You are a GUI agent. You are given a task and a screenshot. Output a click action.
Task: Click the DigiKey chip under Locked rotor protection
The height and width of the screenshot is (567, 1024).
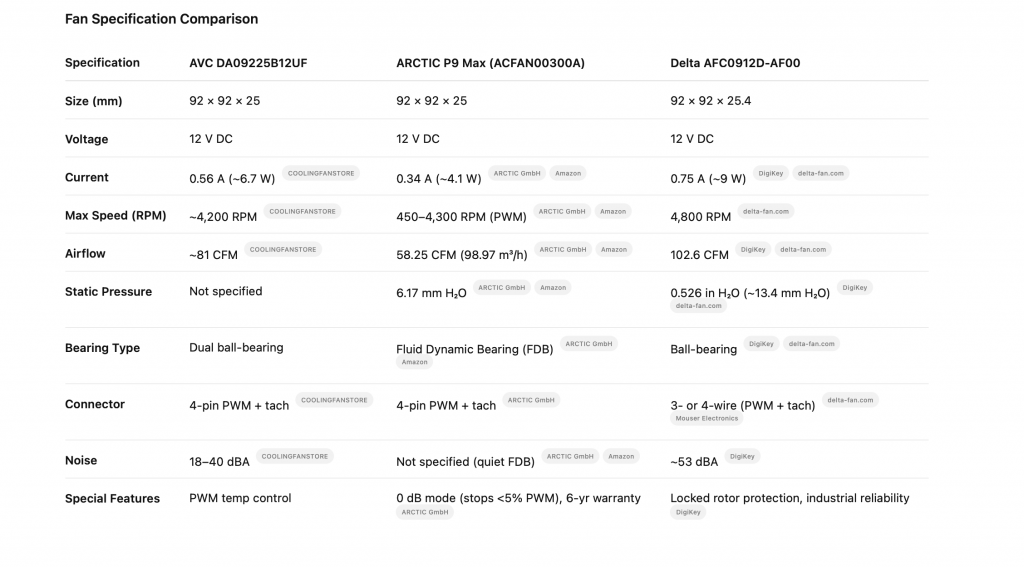(687, 512)
